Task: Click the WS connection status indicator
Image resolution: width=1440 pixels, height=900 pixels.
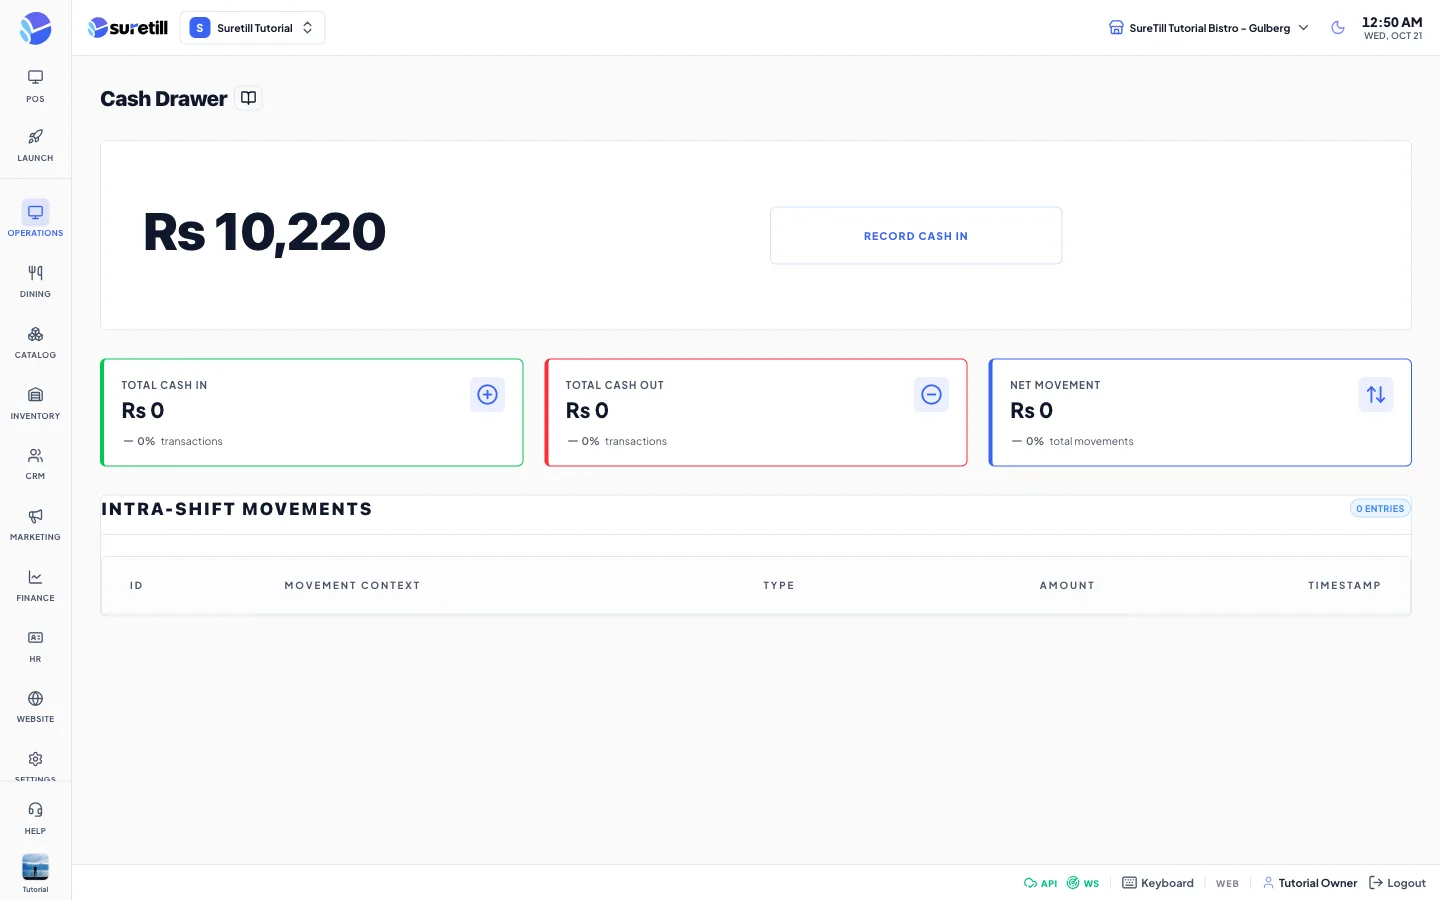Action: coord(1083,883)
